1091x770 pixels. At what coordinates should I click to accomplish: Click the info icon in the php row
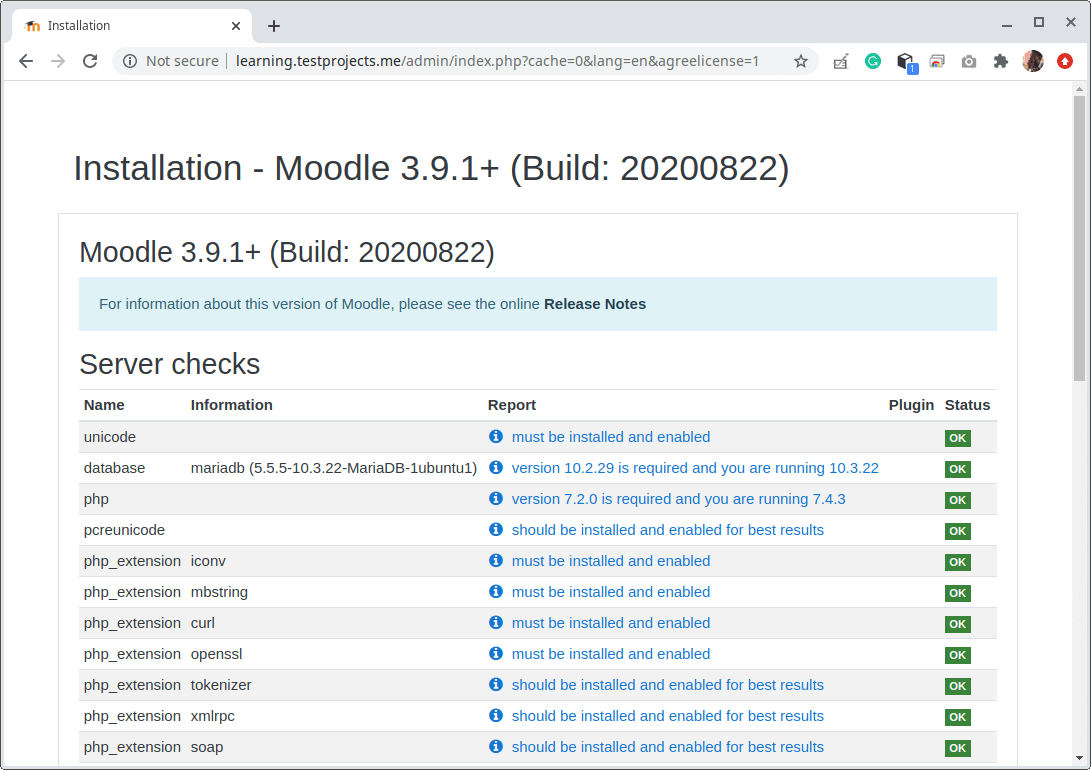click(x=495, y=499)
